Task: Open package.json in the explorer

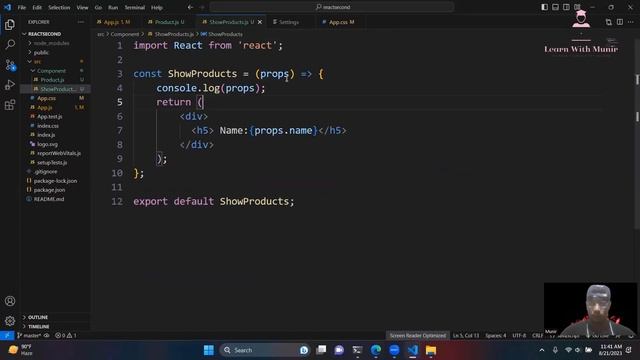Action: (49, 190)
